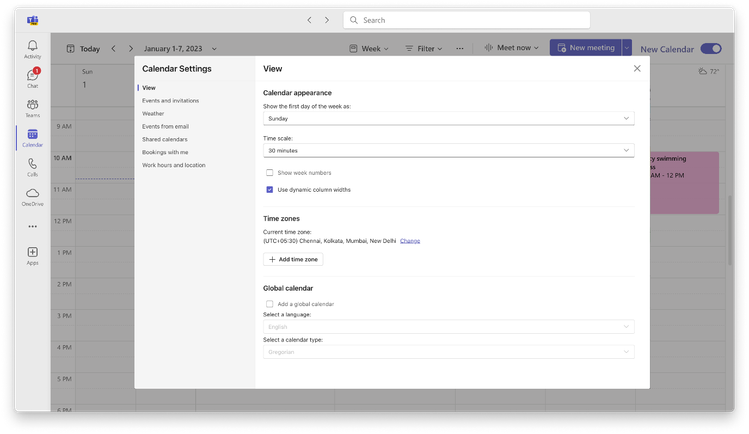Click the Microsoft Teams logo
The image size is (749, 434).
click(32, 20)
